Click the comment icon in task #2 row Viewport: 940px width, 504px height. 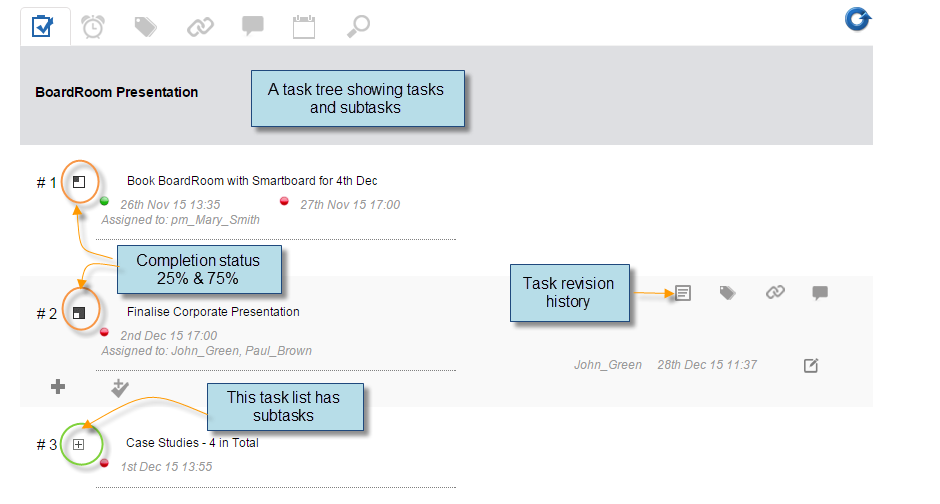coord(820,292)
